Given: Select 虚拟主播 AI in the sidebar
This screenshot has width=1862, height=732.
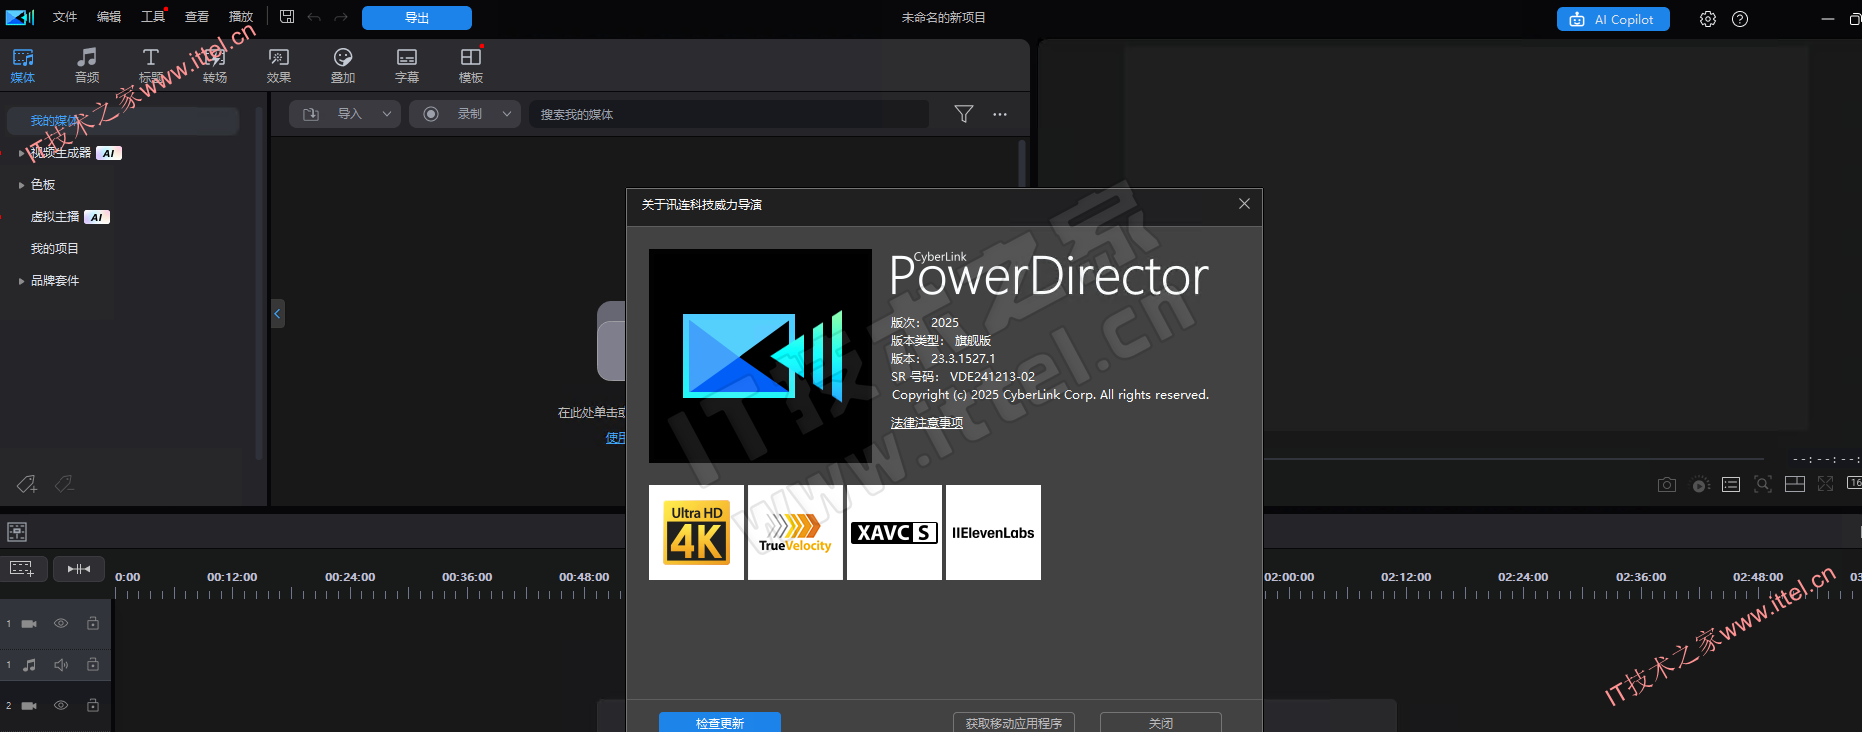Looking at the screenshot, I should (70, 217).
